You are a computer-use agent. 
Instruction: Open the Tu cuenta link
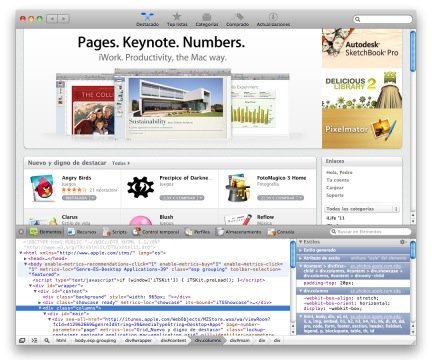338,180
